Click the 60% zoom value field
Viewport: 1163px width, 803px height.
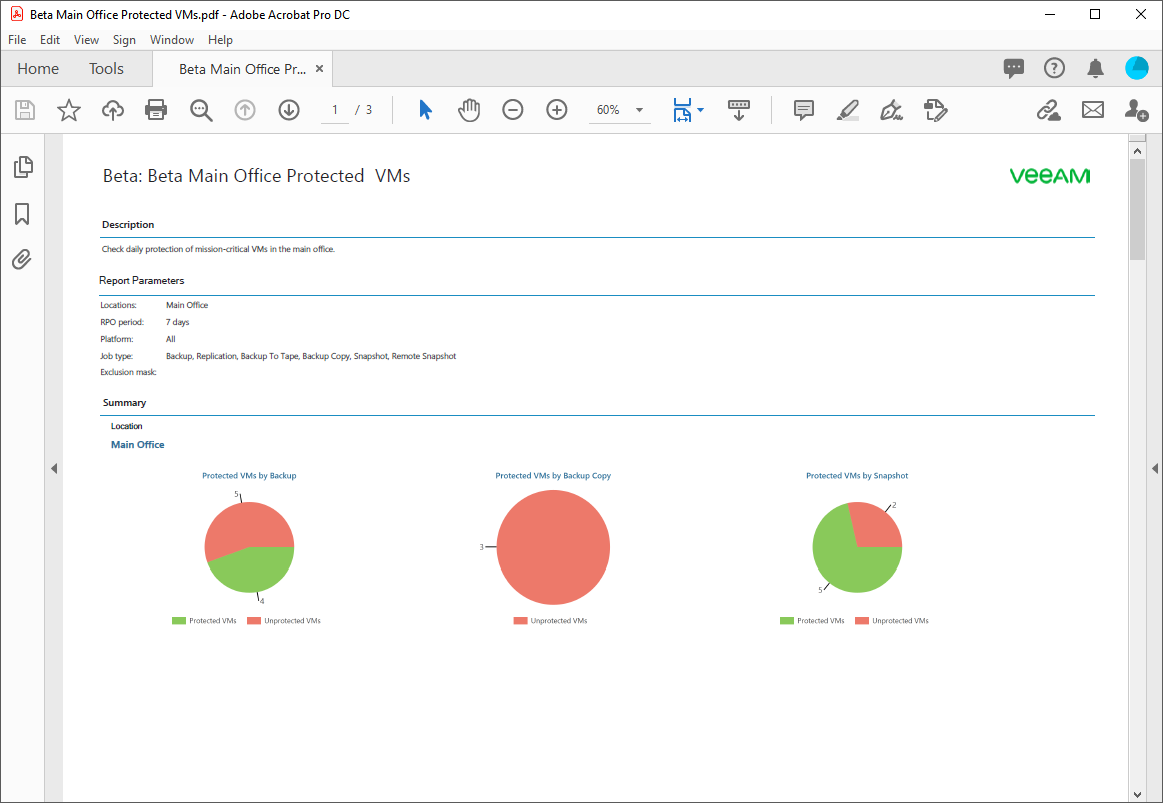pyautogui.click(x=608, y=110)
